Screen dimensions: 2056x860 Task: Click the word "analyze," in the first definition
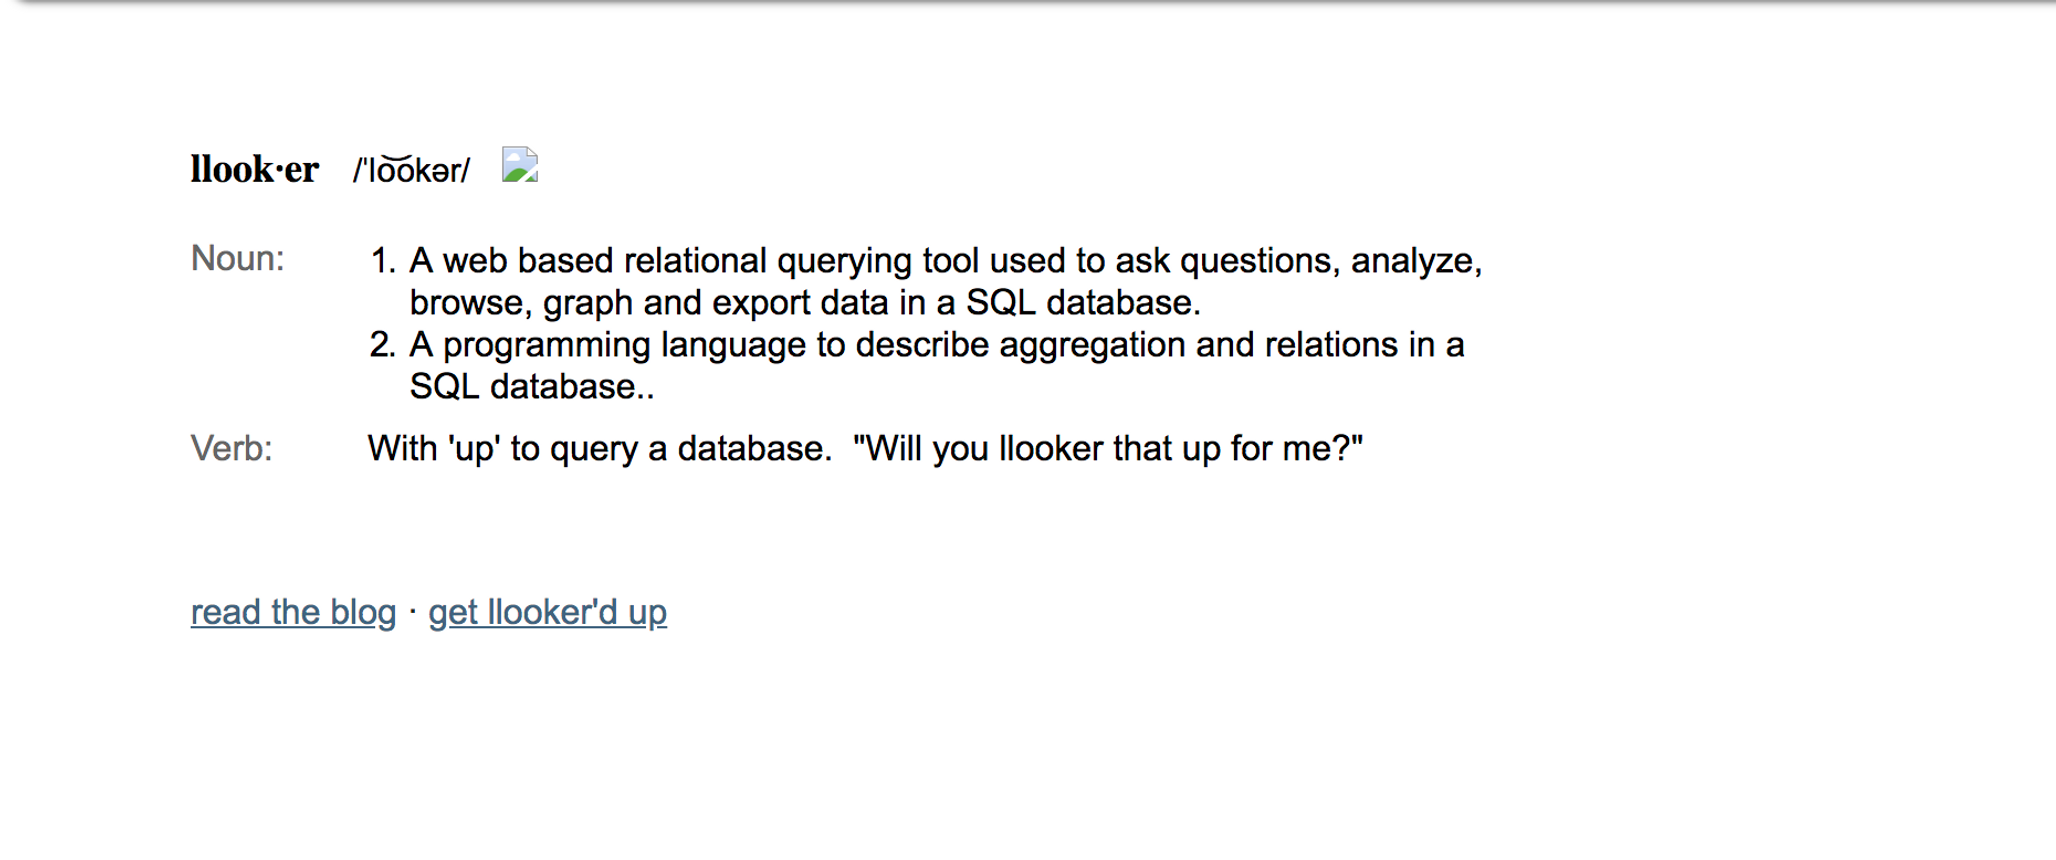1416,261
